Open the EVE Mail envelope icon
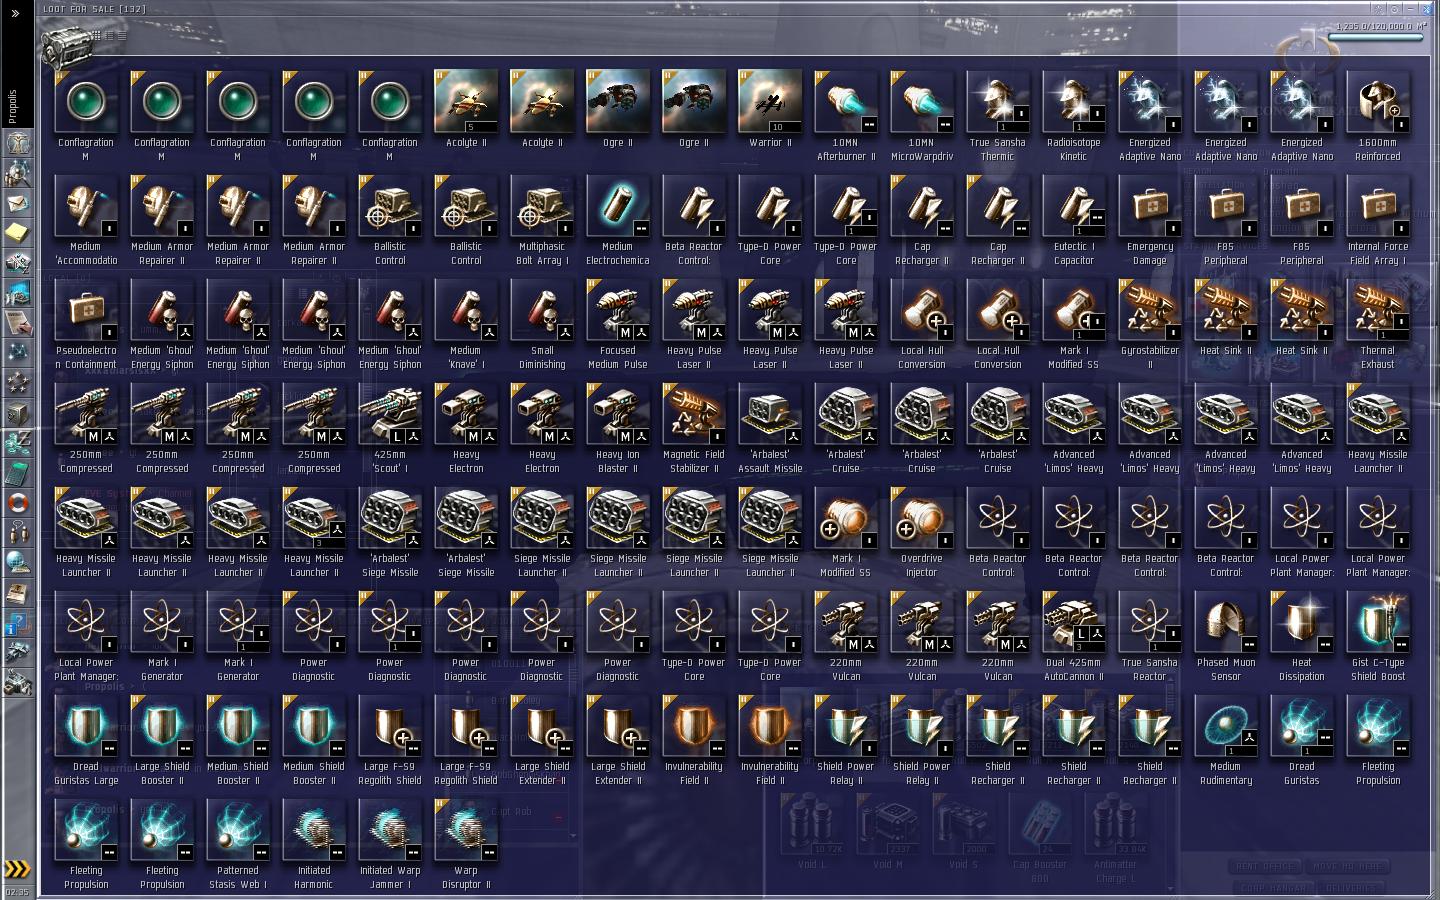The height and width of the screenshot is (900, 1440). point(17,202)
